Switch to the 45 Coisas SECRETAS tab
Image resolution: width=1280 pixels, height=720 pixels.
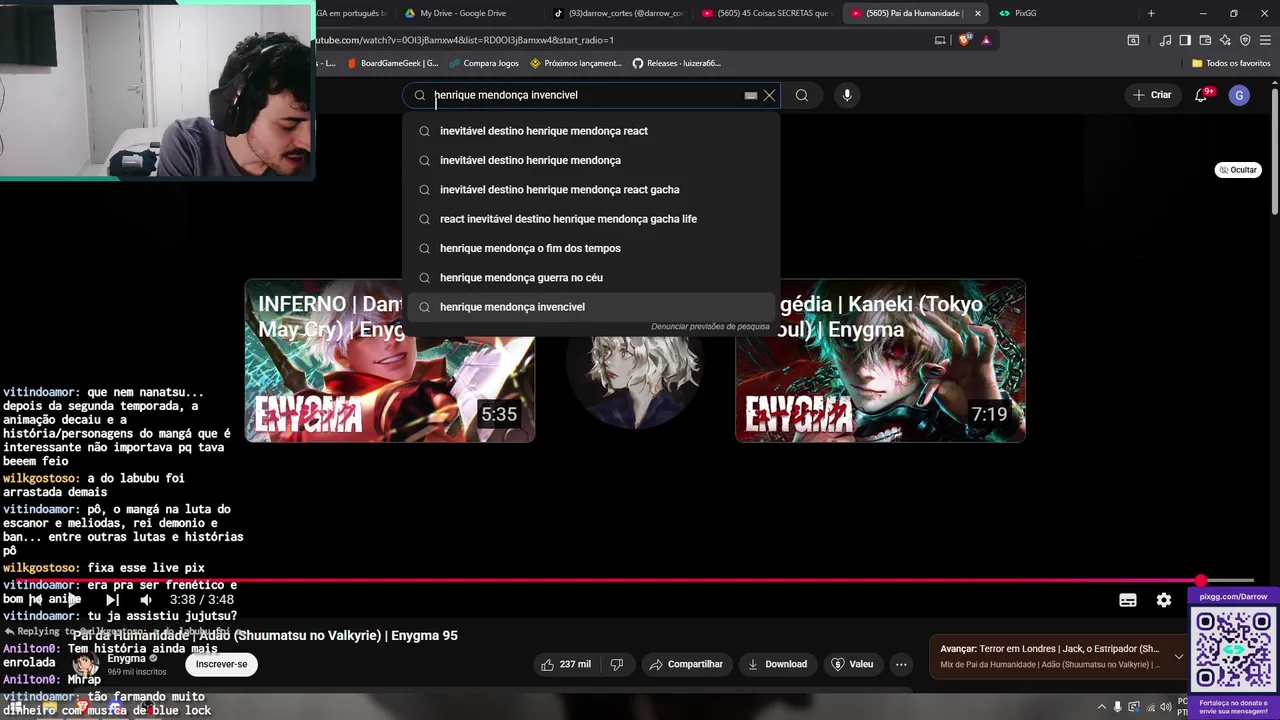point(766,13)
